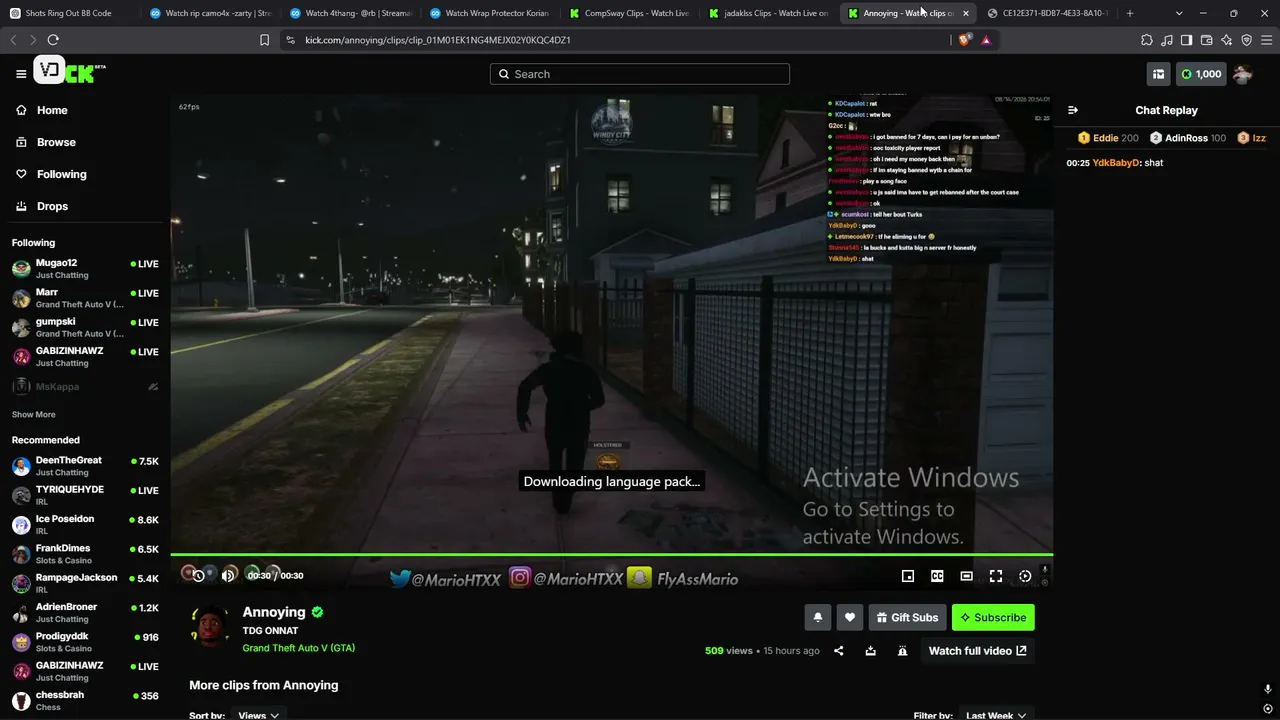Close the active Annoying clips tab
This screenshot has height=720, width=1280.
965,13
